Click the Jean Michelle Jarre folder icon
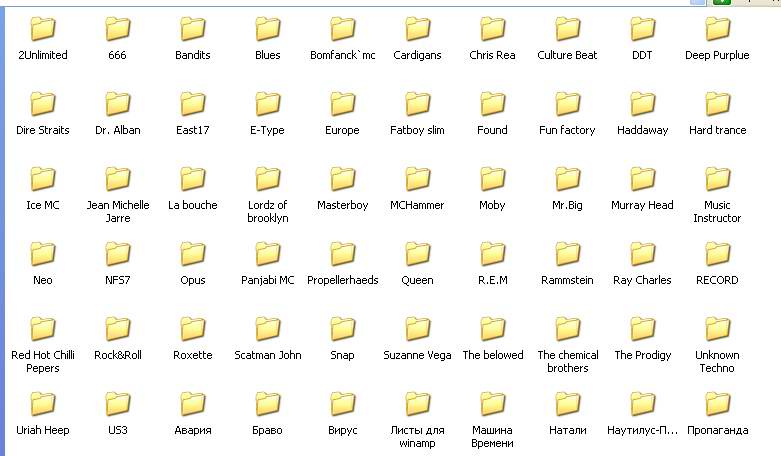 (118, 179)
